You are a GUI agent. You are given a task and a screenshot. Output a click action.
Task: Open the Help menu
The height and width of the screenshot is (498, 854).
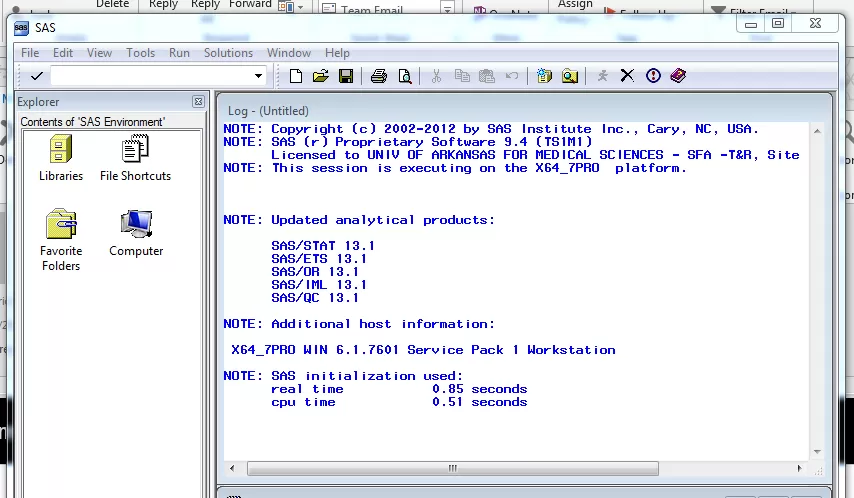tap(337, 53)
